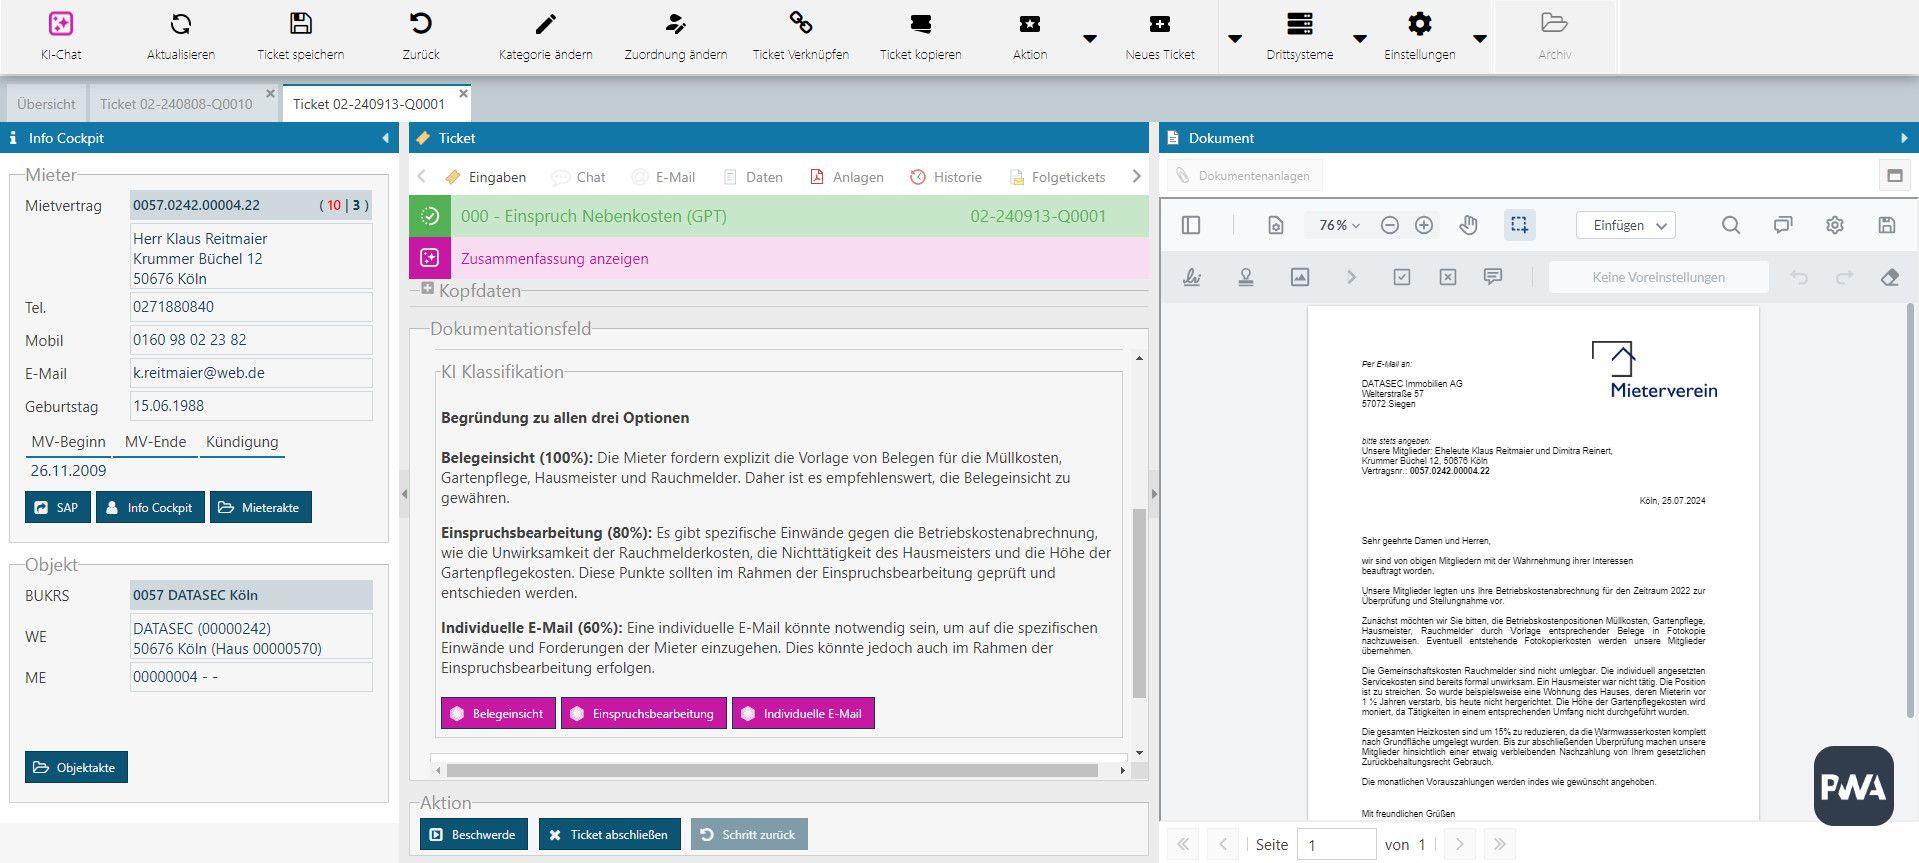The height and width of the screenshot is (863, 1919).
Task: Open the Aktion toolbar item
Action: click(1030, 37)
